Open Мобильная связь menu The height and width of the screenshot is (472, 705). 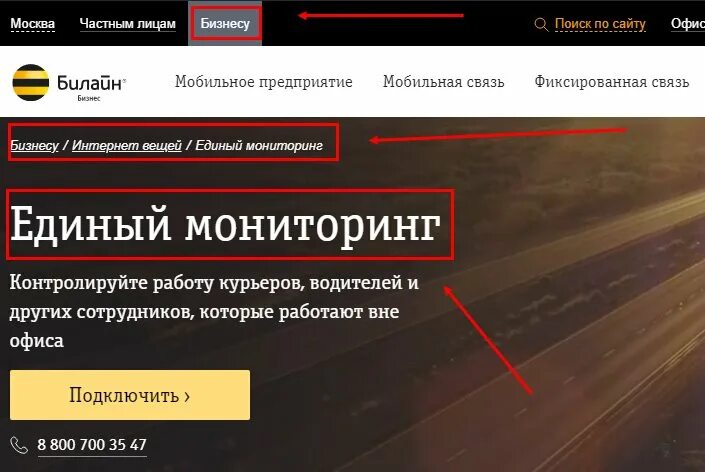(x=443, y=82)
